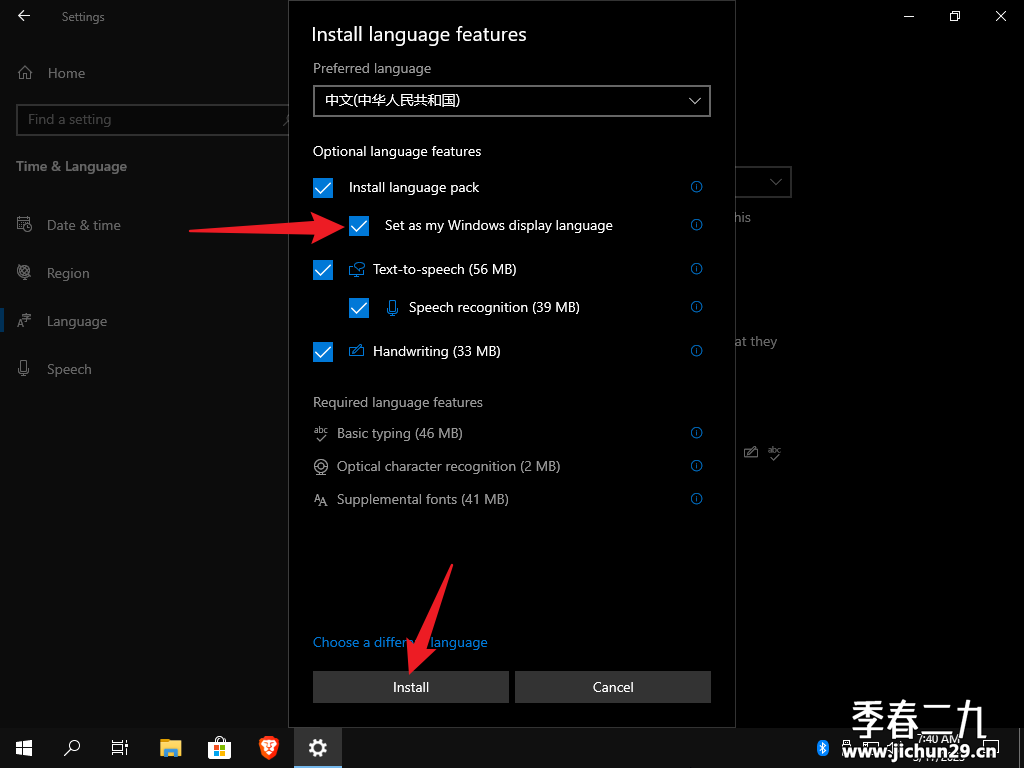Click info icon next to Handwriting
The width and height of the screenshot is (1024, 768).
pyautogui.click(x=696, y=351)
